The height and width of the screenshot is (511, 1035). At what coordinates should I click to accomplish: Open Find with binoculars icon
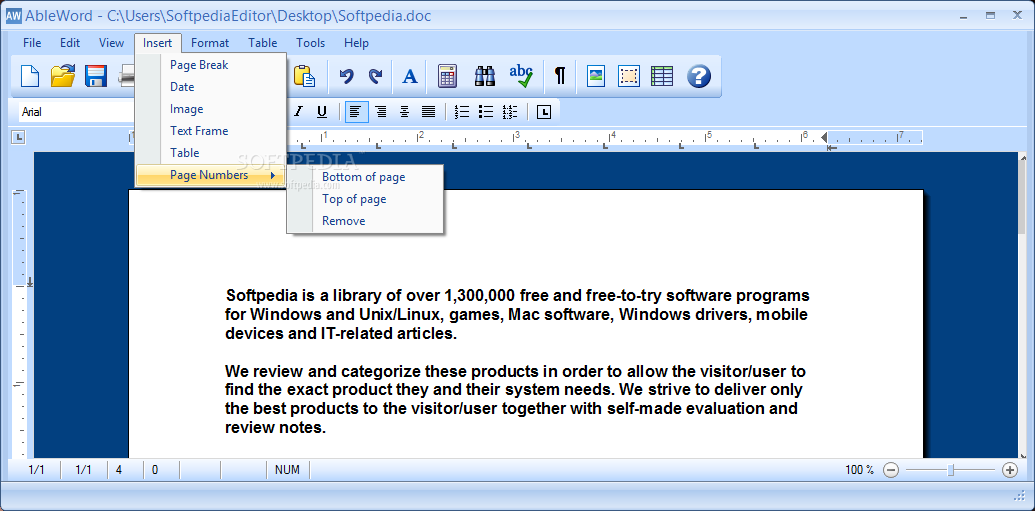[485, 76]
